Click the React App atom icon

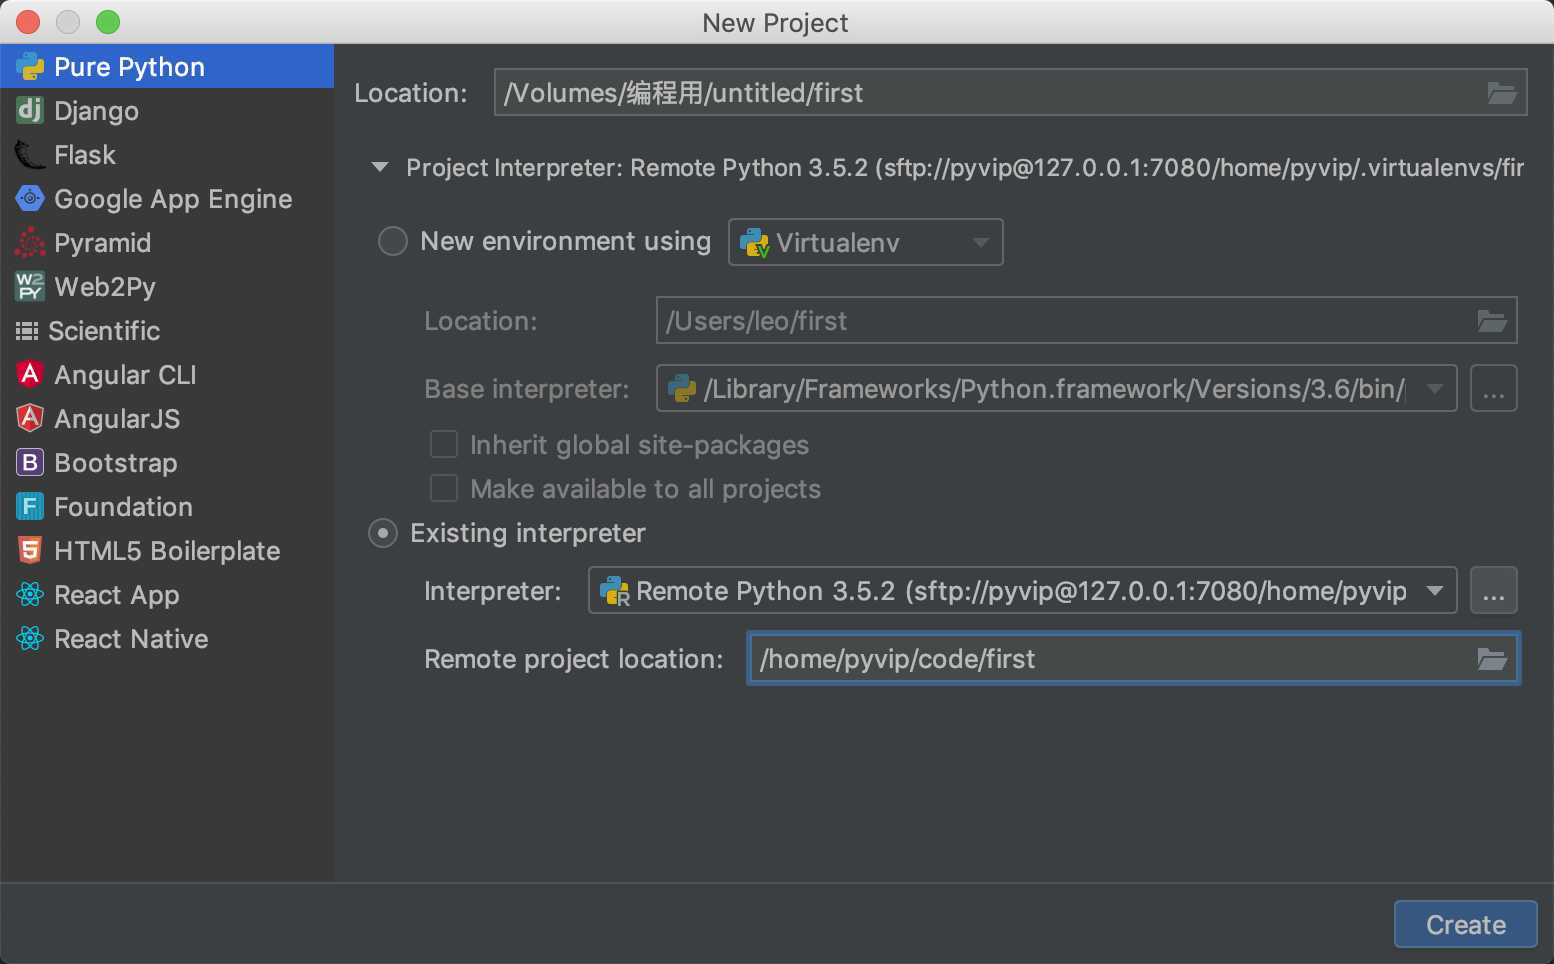coord(30,595)
